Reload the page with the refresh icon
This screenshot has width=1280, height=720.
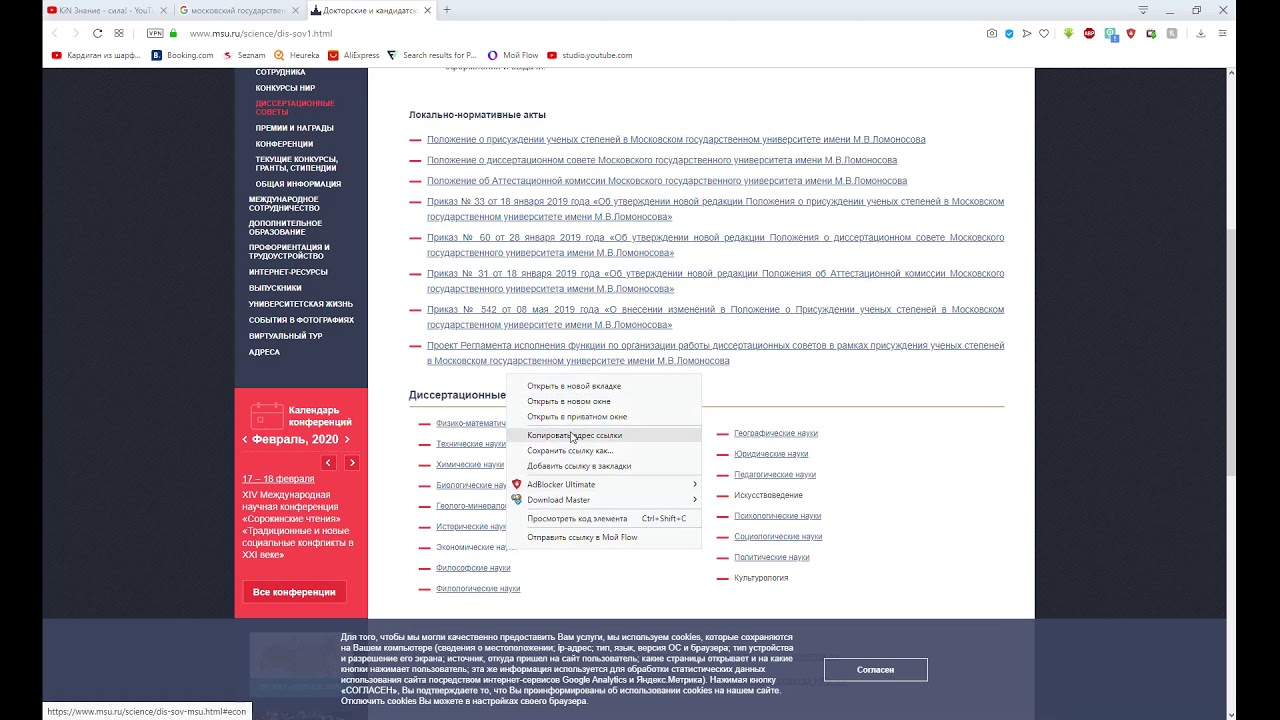click(x=97, y=33)
